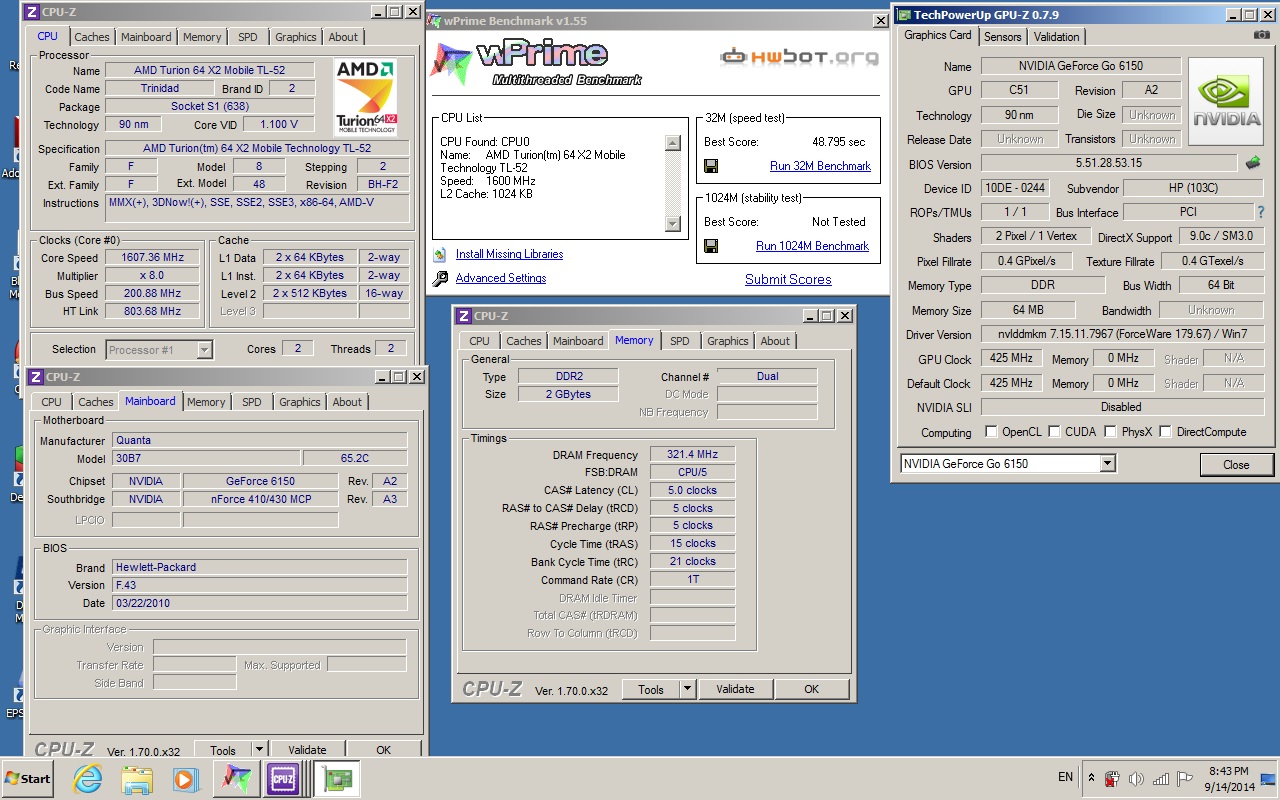
Task: Click the red tray icon beside the hidden icons arrow
Action: pyautogui.click(x=1111, y=779)
